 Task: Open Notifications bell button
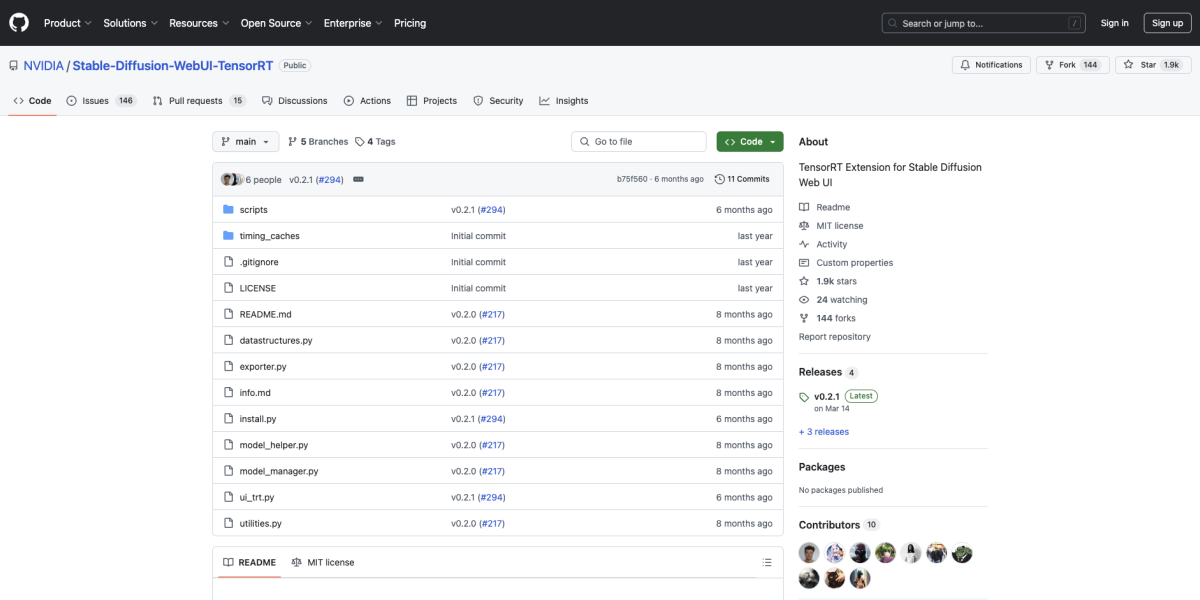click(x=991, y=65)
